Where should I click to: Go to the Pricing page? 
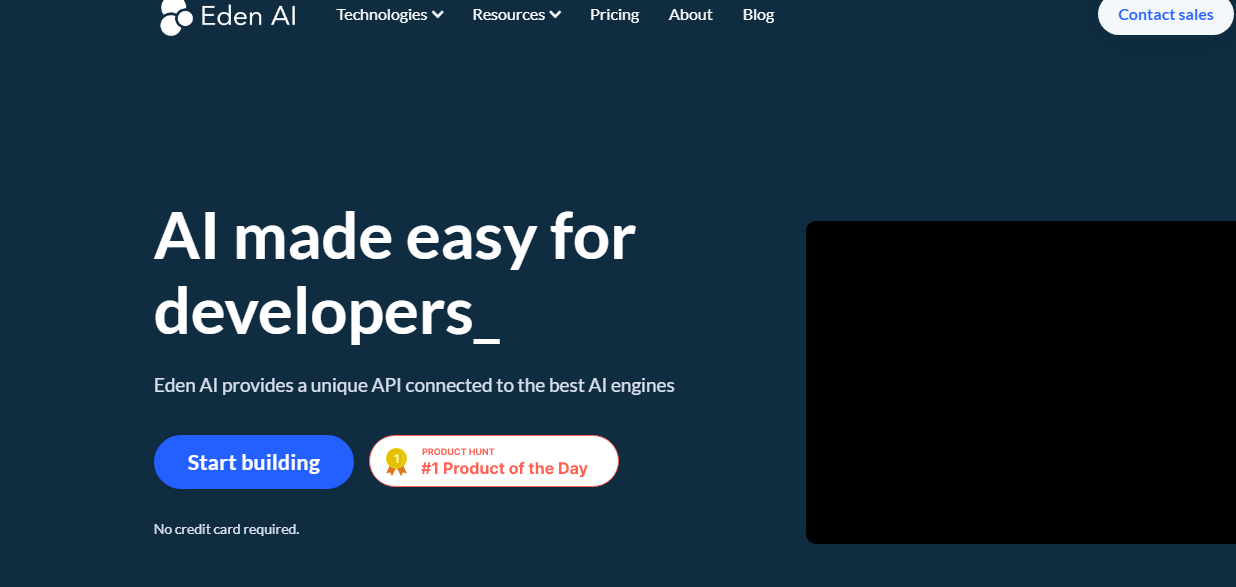(614, 15)
